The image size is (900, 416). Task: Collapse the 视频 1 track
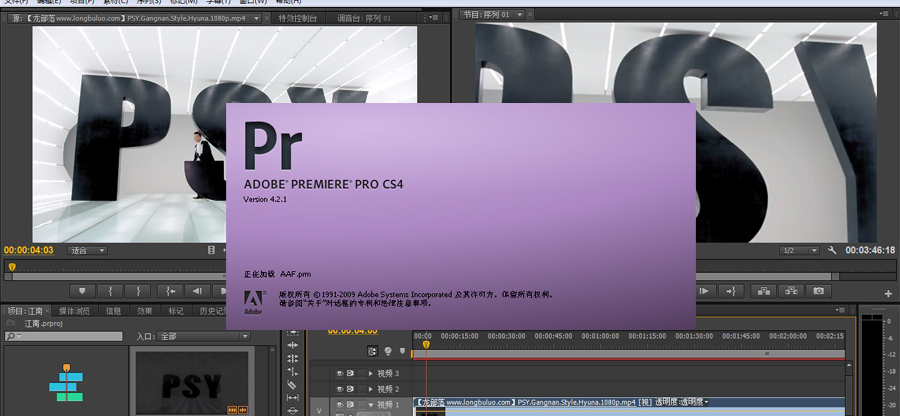(371, 405)
